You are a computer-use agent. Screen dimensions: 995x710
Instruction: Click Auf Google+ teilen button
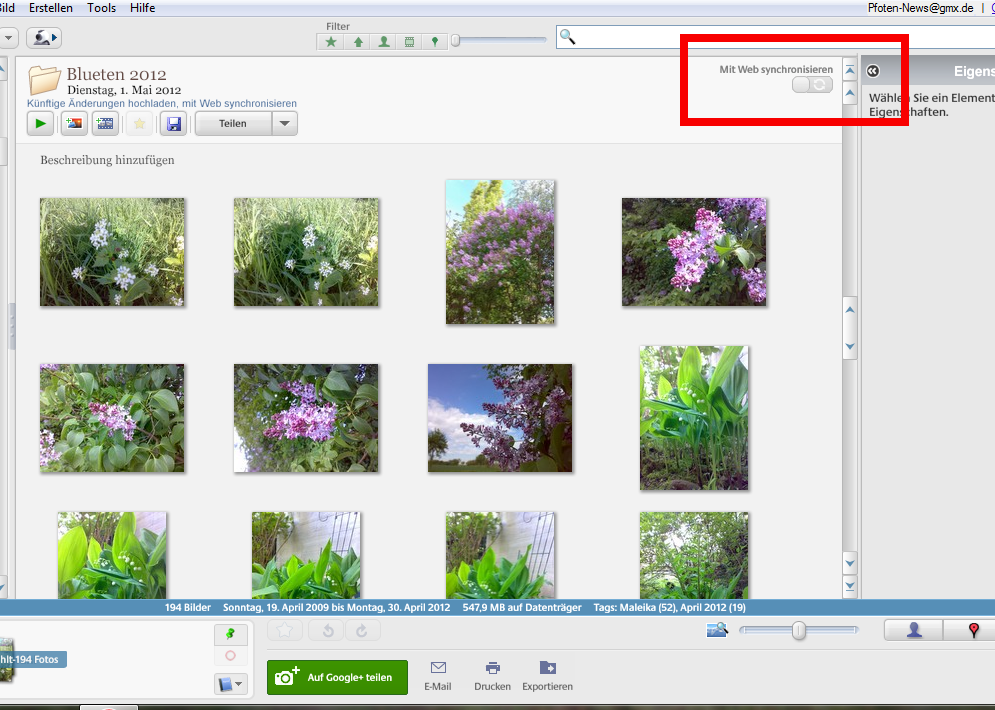coord(337,677)
